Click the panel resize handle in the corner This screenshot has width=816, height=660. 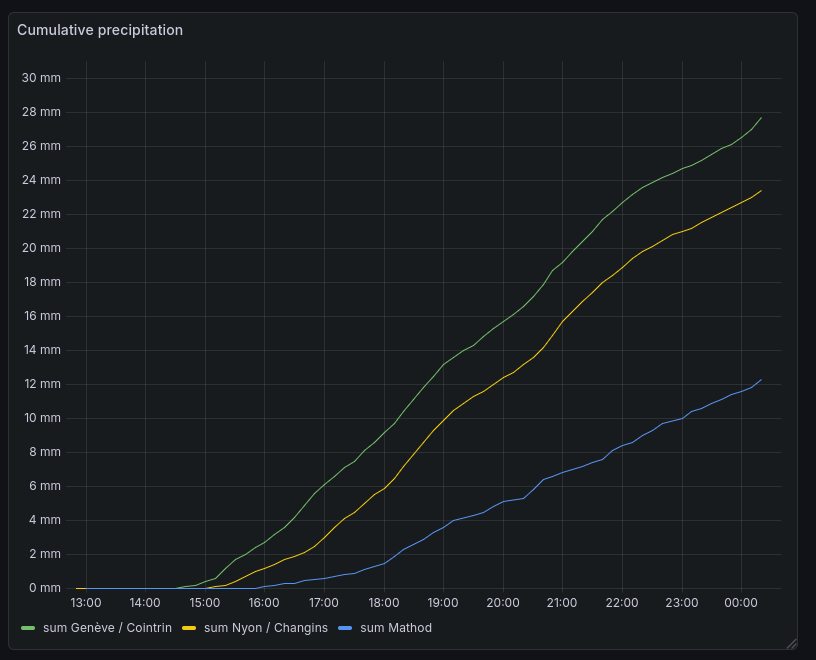tap(791, 643)
